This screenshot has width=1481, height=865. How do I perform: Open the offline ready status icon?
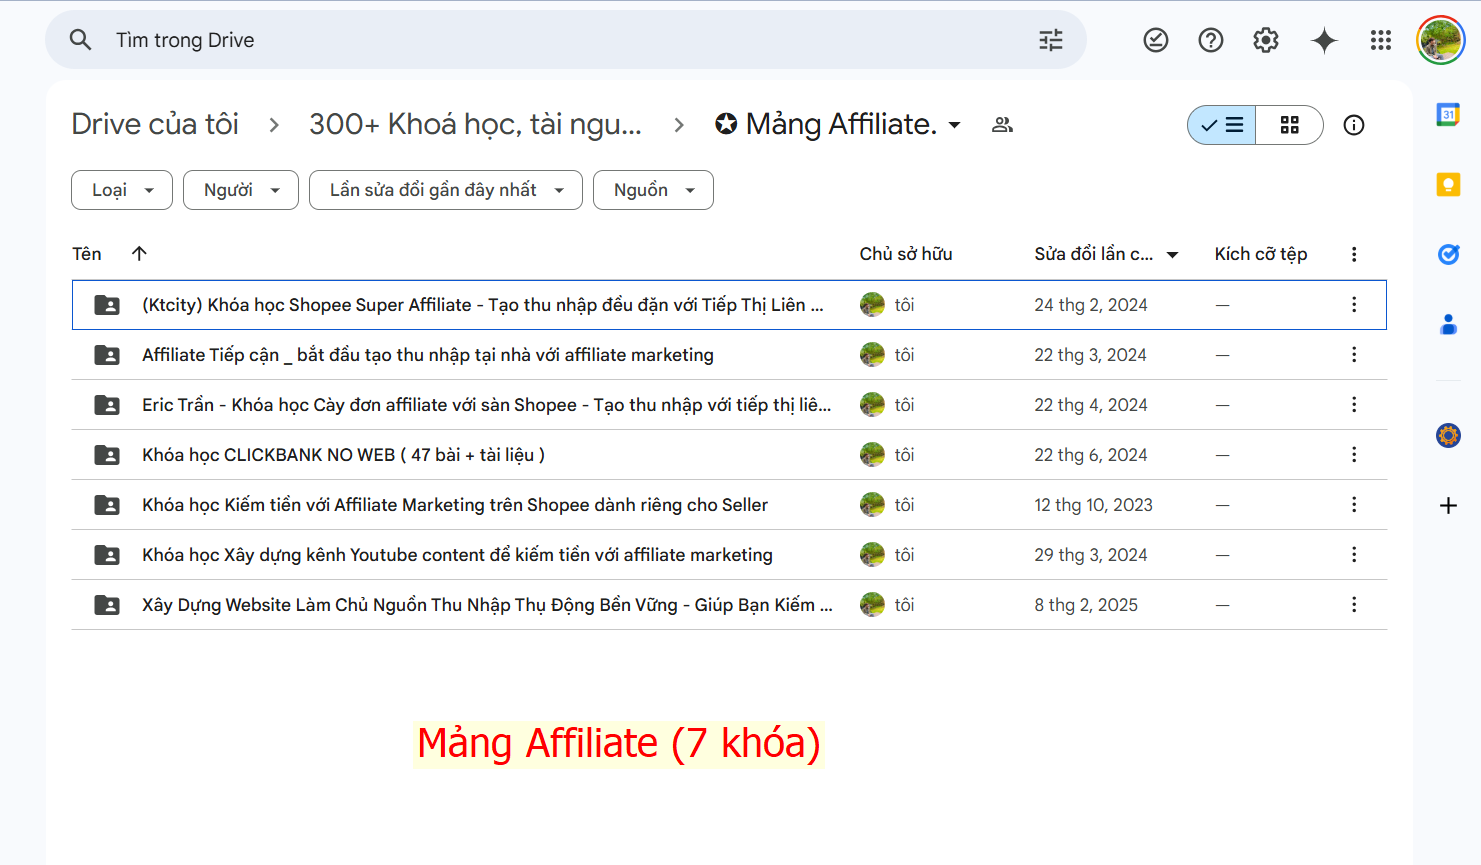(x=1156, y=40)
